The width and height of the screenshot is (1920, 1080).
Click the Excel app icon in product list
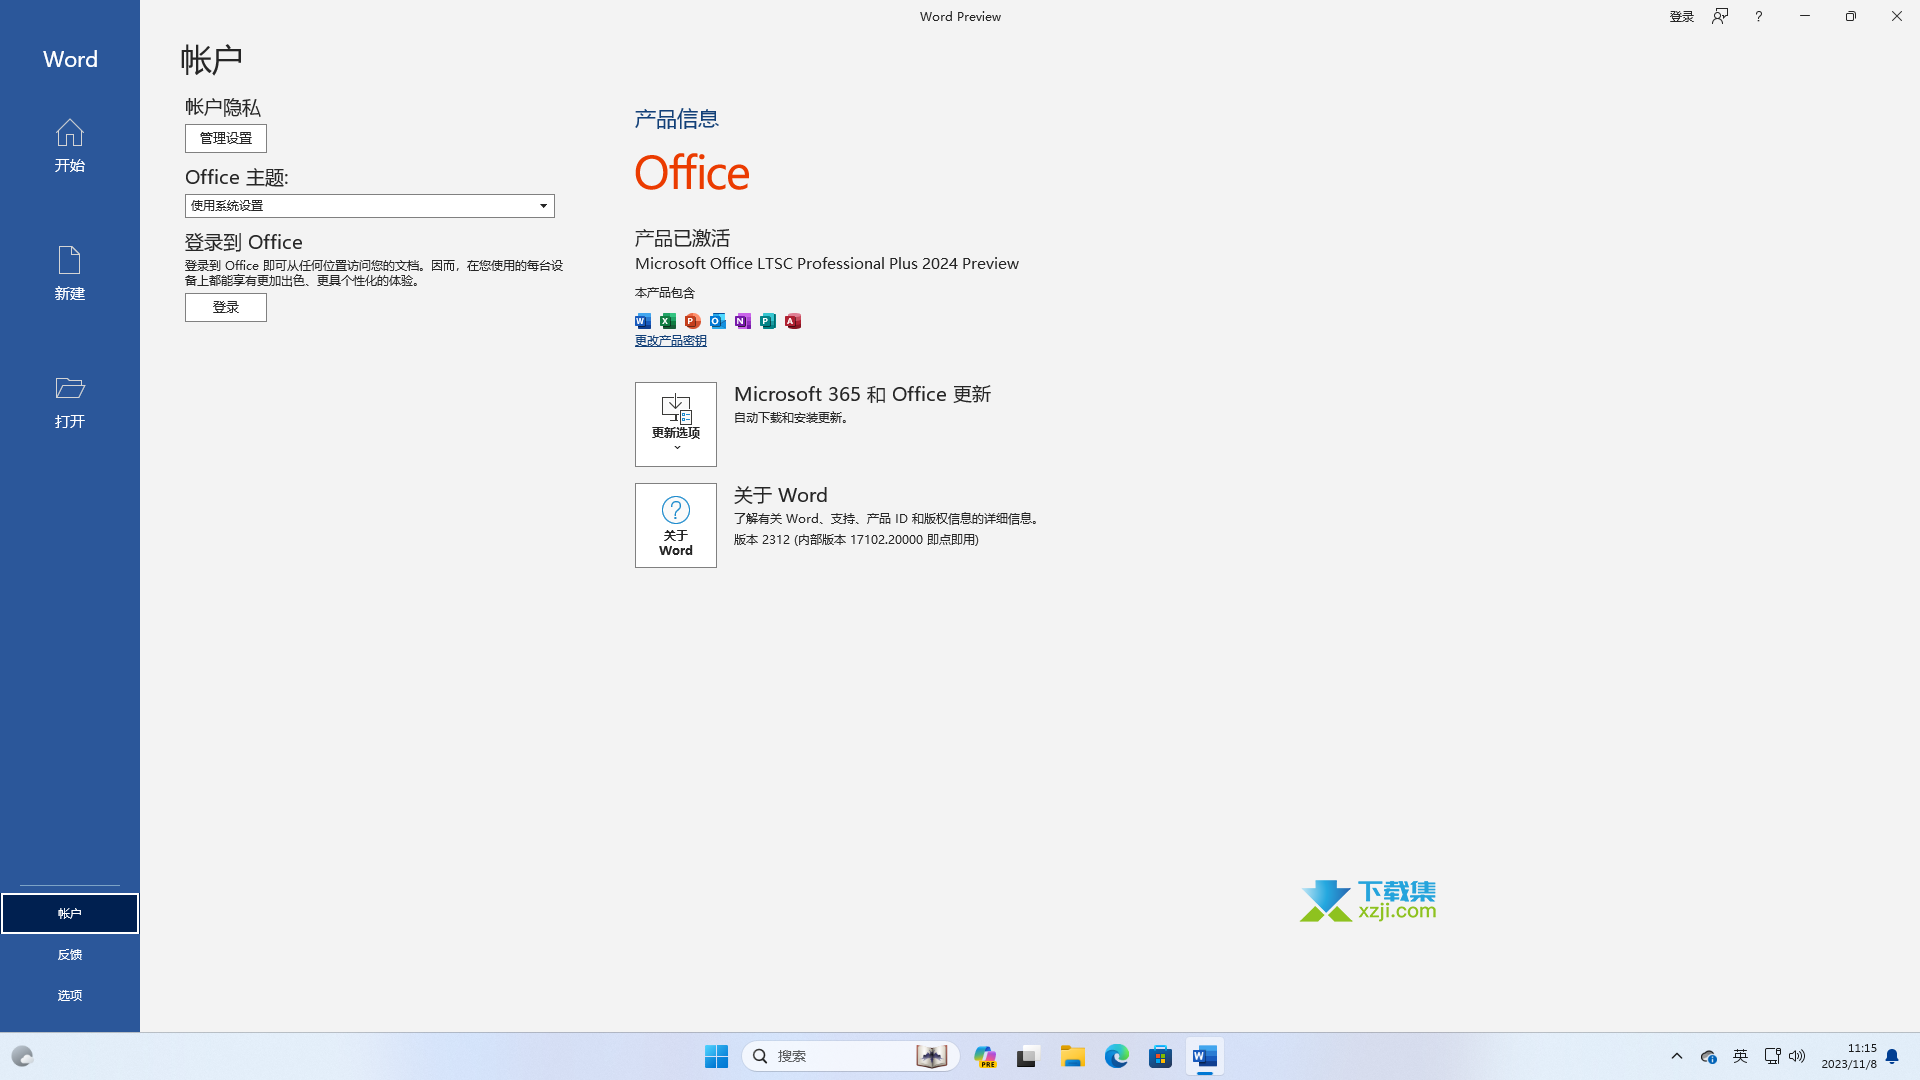point(668,321)
